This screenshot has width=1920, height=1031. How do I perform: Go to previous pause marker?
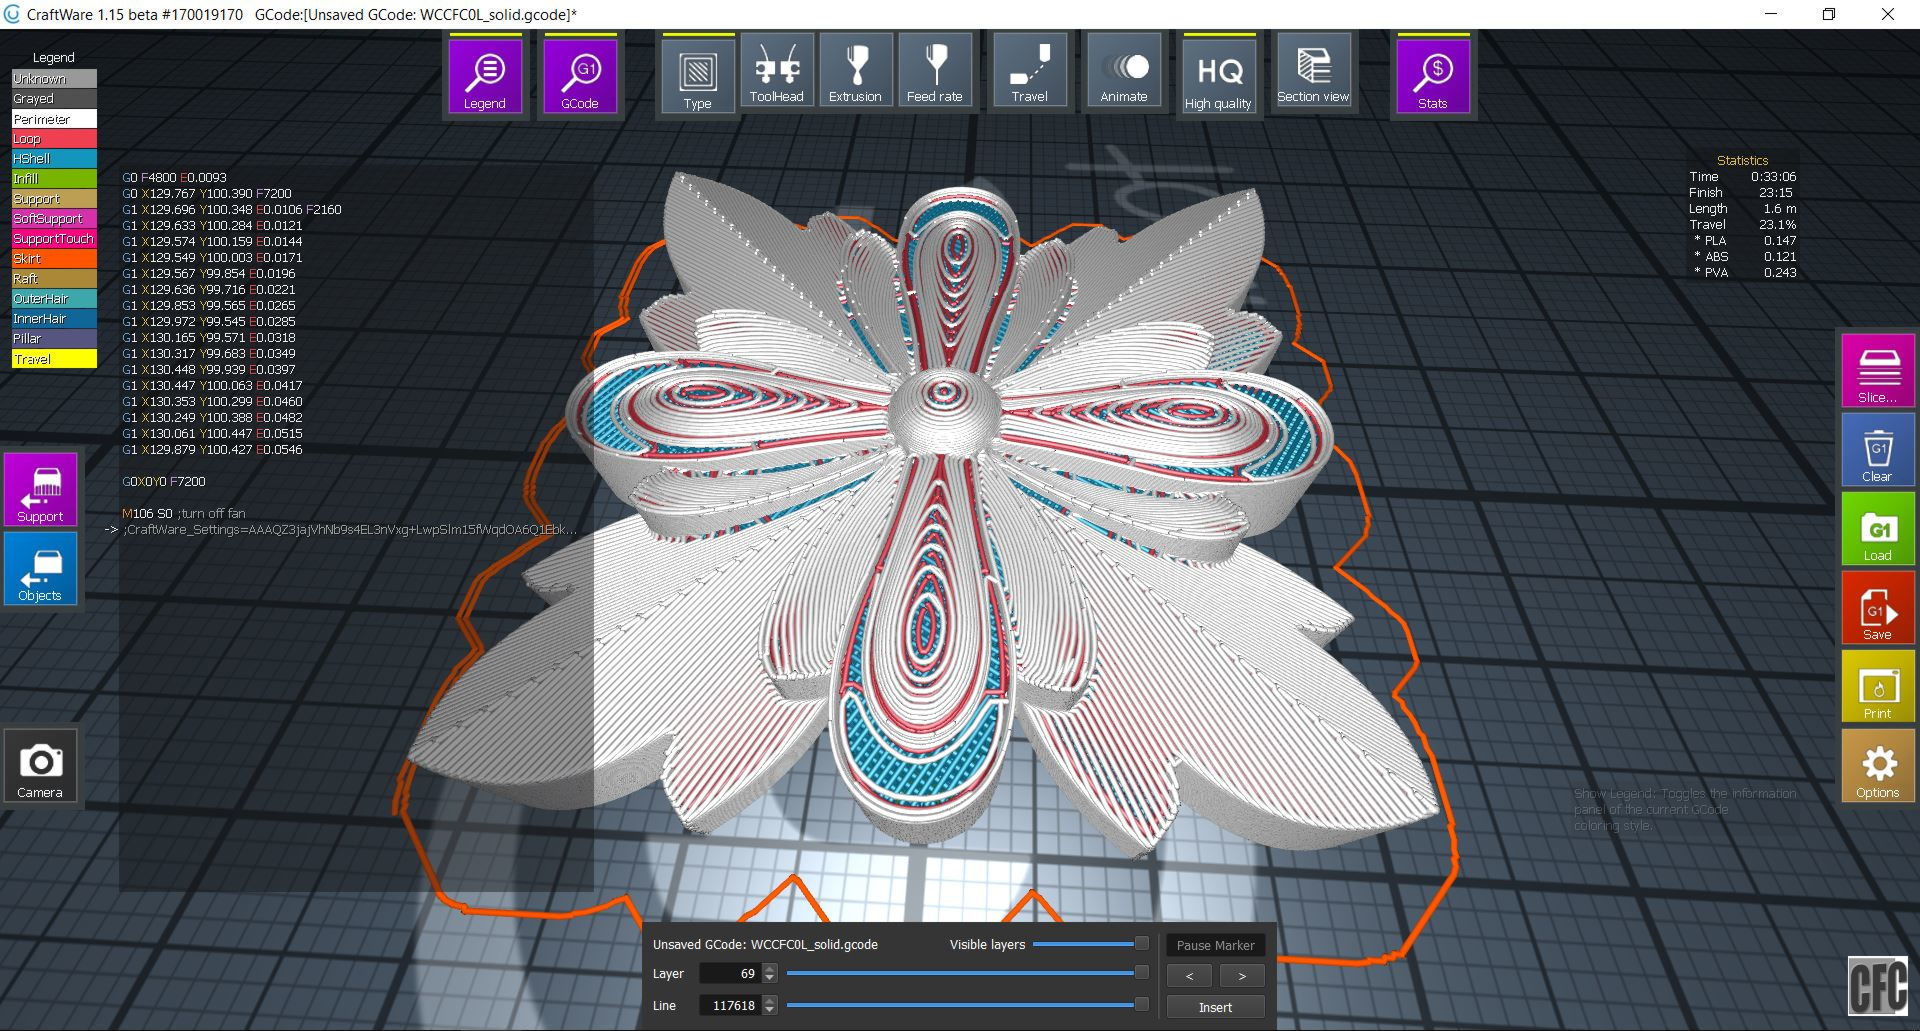[x=1189, y=976]
